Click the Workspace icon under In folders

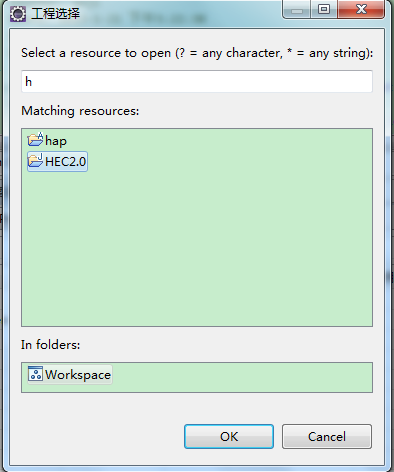tap(35, 374)
